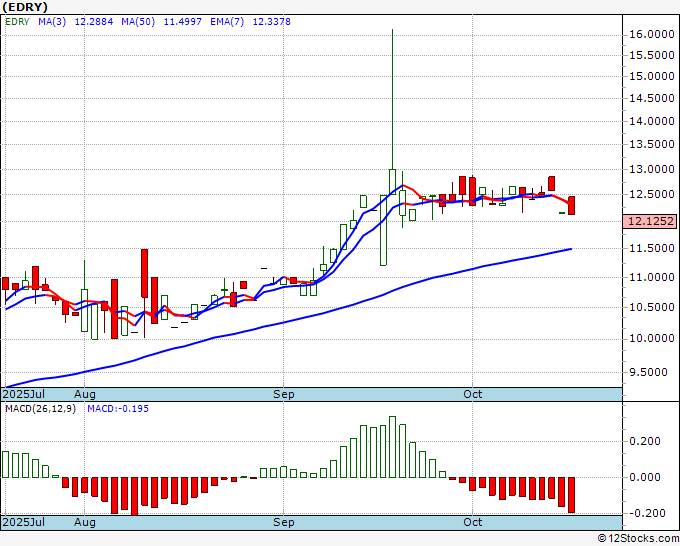Click the 14.5000 price axis label
Image resolution: width=680 pixels, height=546 pixels.
click(651, 98)
